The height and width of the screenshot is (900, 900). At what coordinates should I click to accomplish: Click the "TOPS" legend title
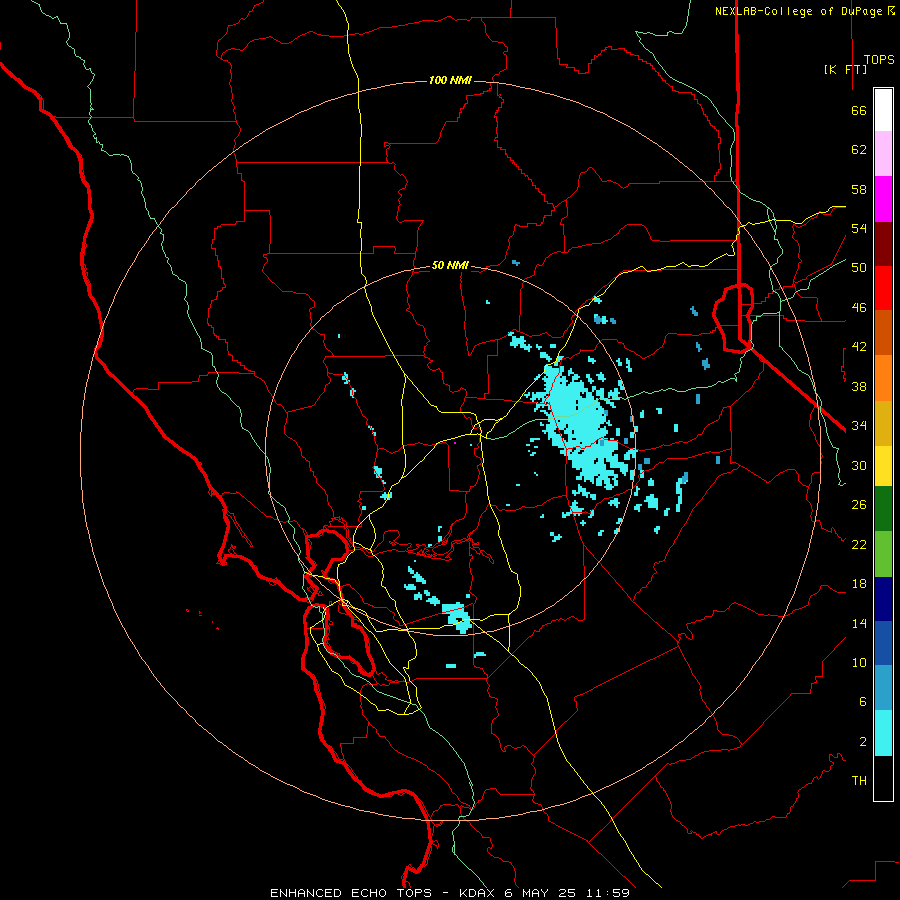(x=879, y=60)
